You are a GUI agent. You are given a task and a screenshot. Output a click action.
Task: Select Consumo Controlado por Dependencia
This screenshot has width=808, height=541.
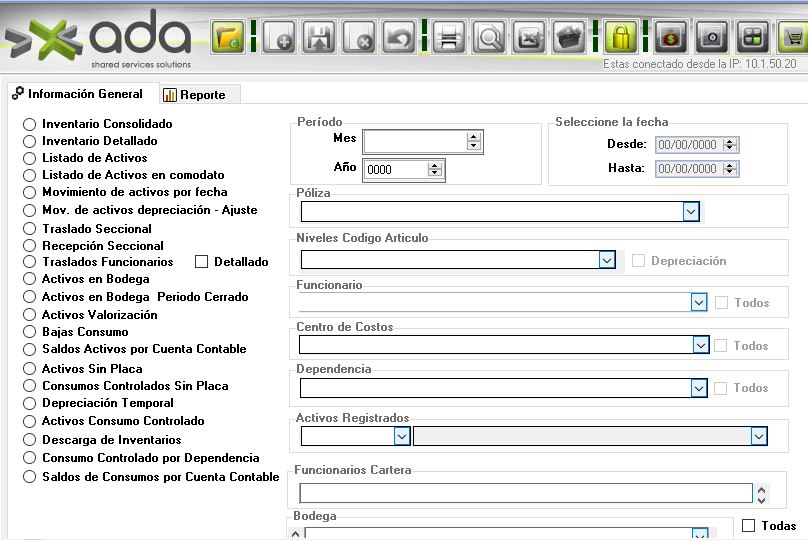coord(29,458)
